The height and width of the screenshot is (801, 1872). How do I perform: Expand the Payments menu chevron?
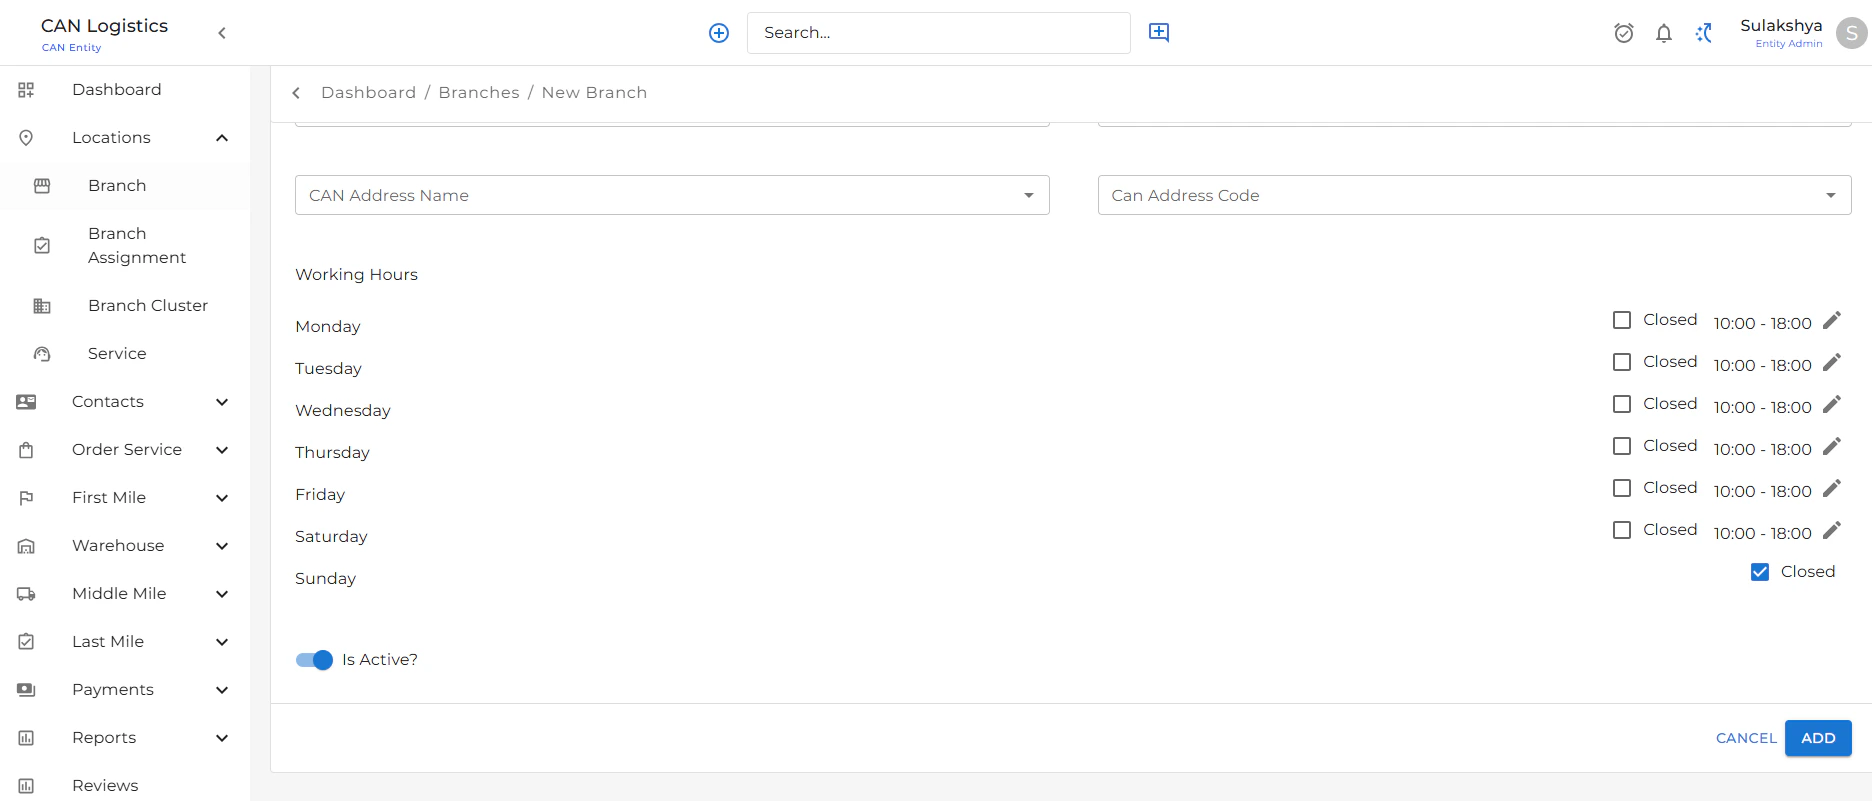222,690
